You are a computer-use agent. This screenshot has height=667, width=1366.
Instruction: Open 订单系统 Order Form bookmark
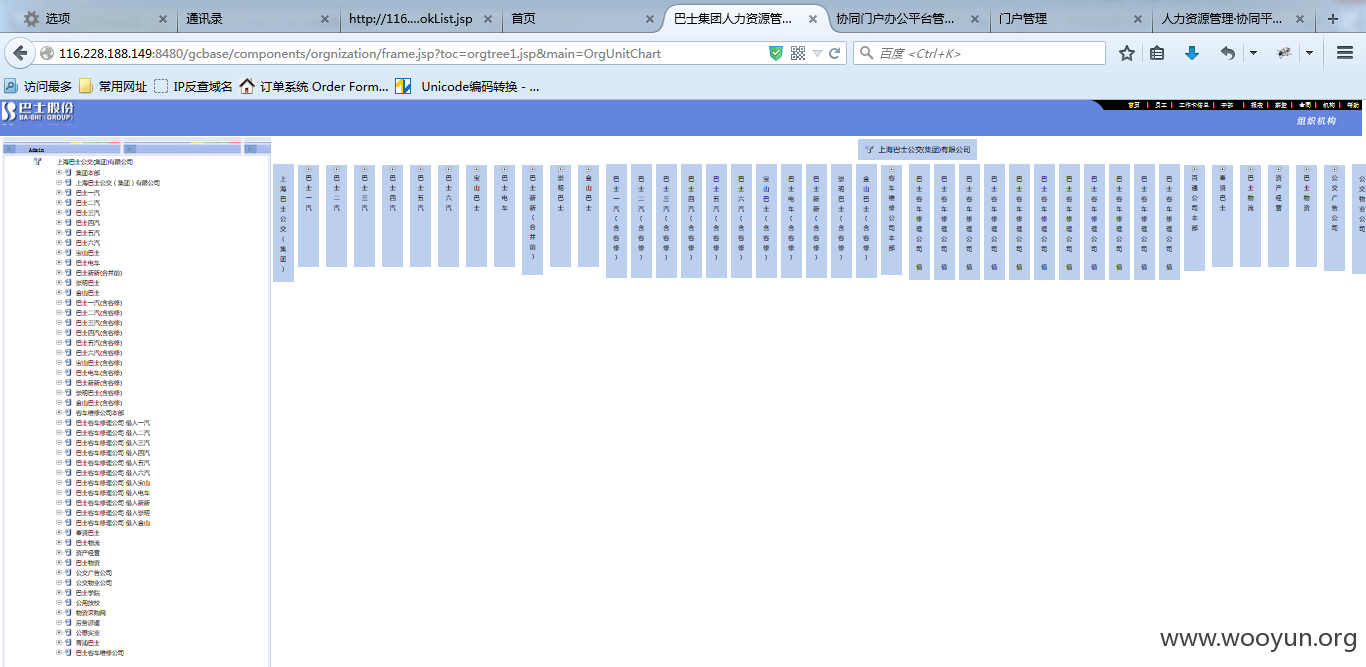click(x=314, y=86)
